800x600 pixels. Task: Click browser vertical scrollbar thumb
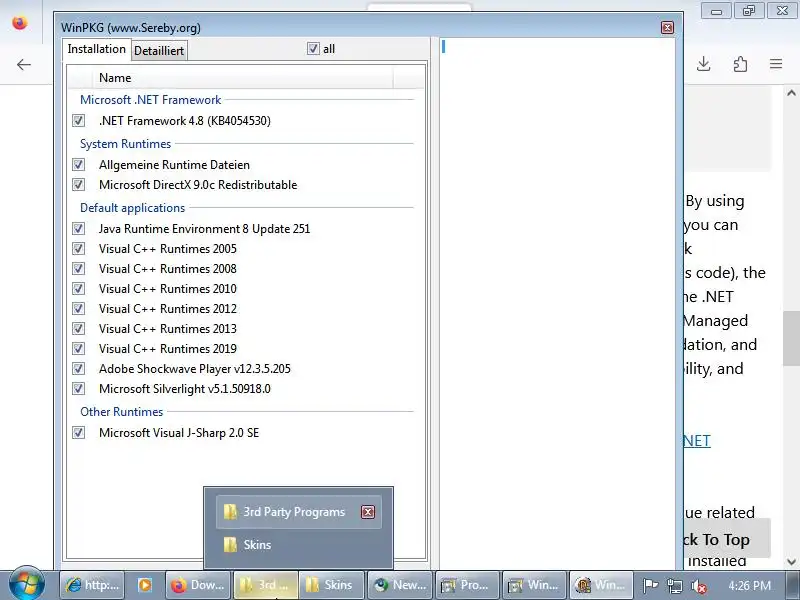791,338
